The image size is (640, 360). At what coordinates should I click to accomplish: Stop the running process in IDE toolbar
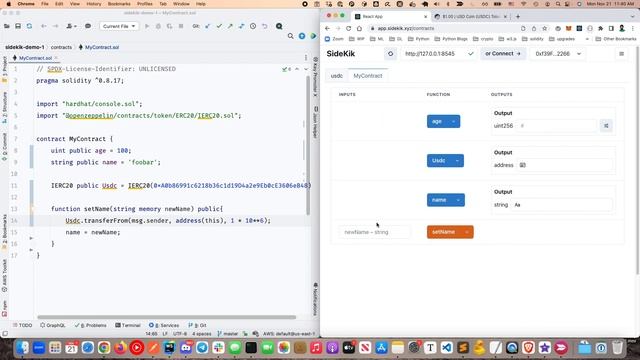click(181, 26)
